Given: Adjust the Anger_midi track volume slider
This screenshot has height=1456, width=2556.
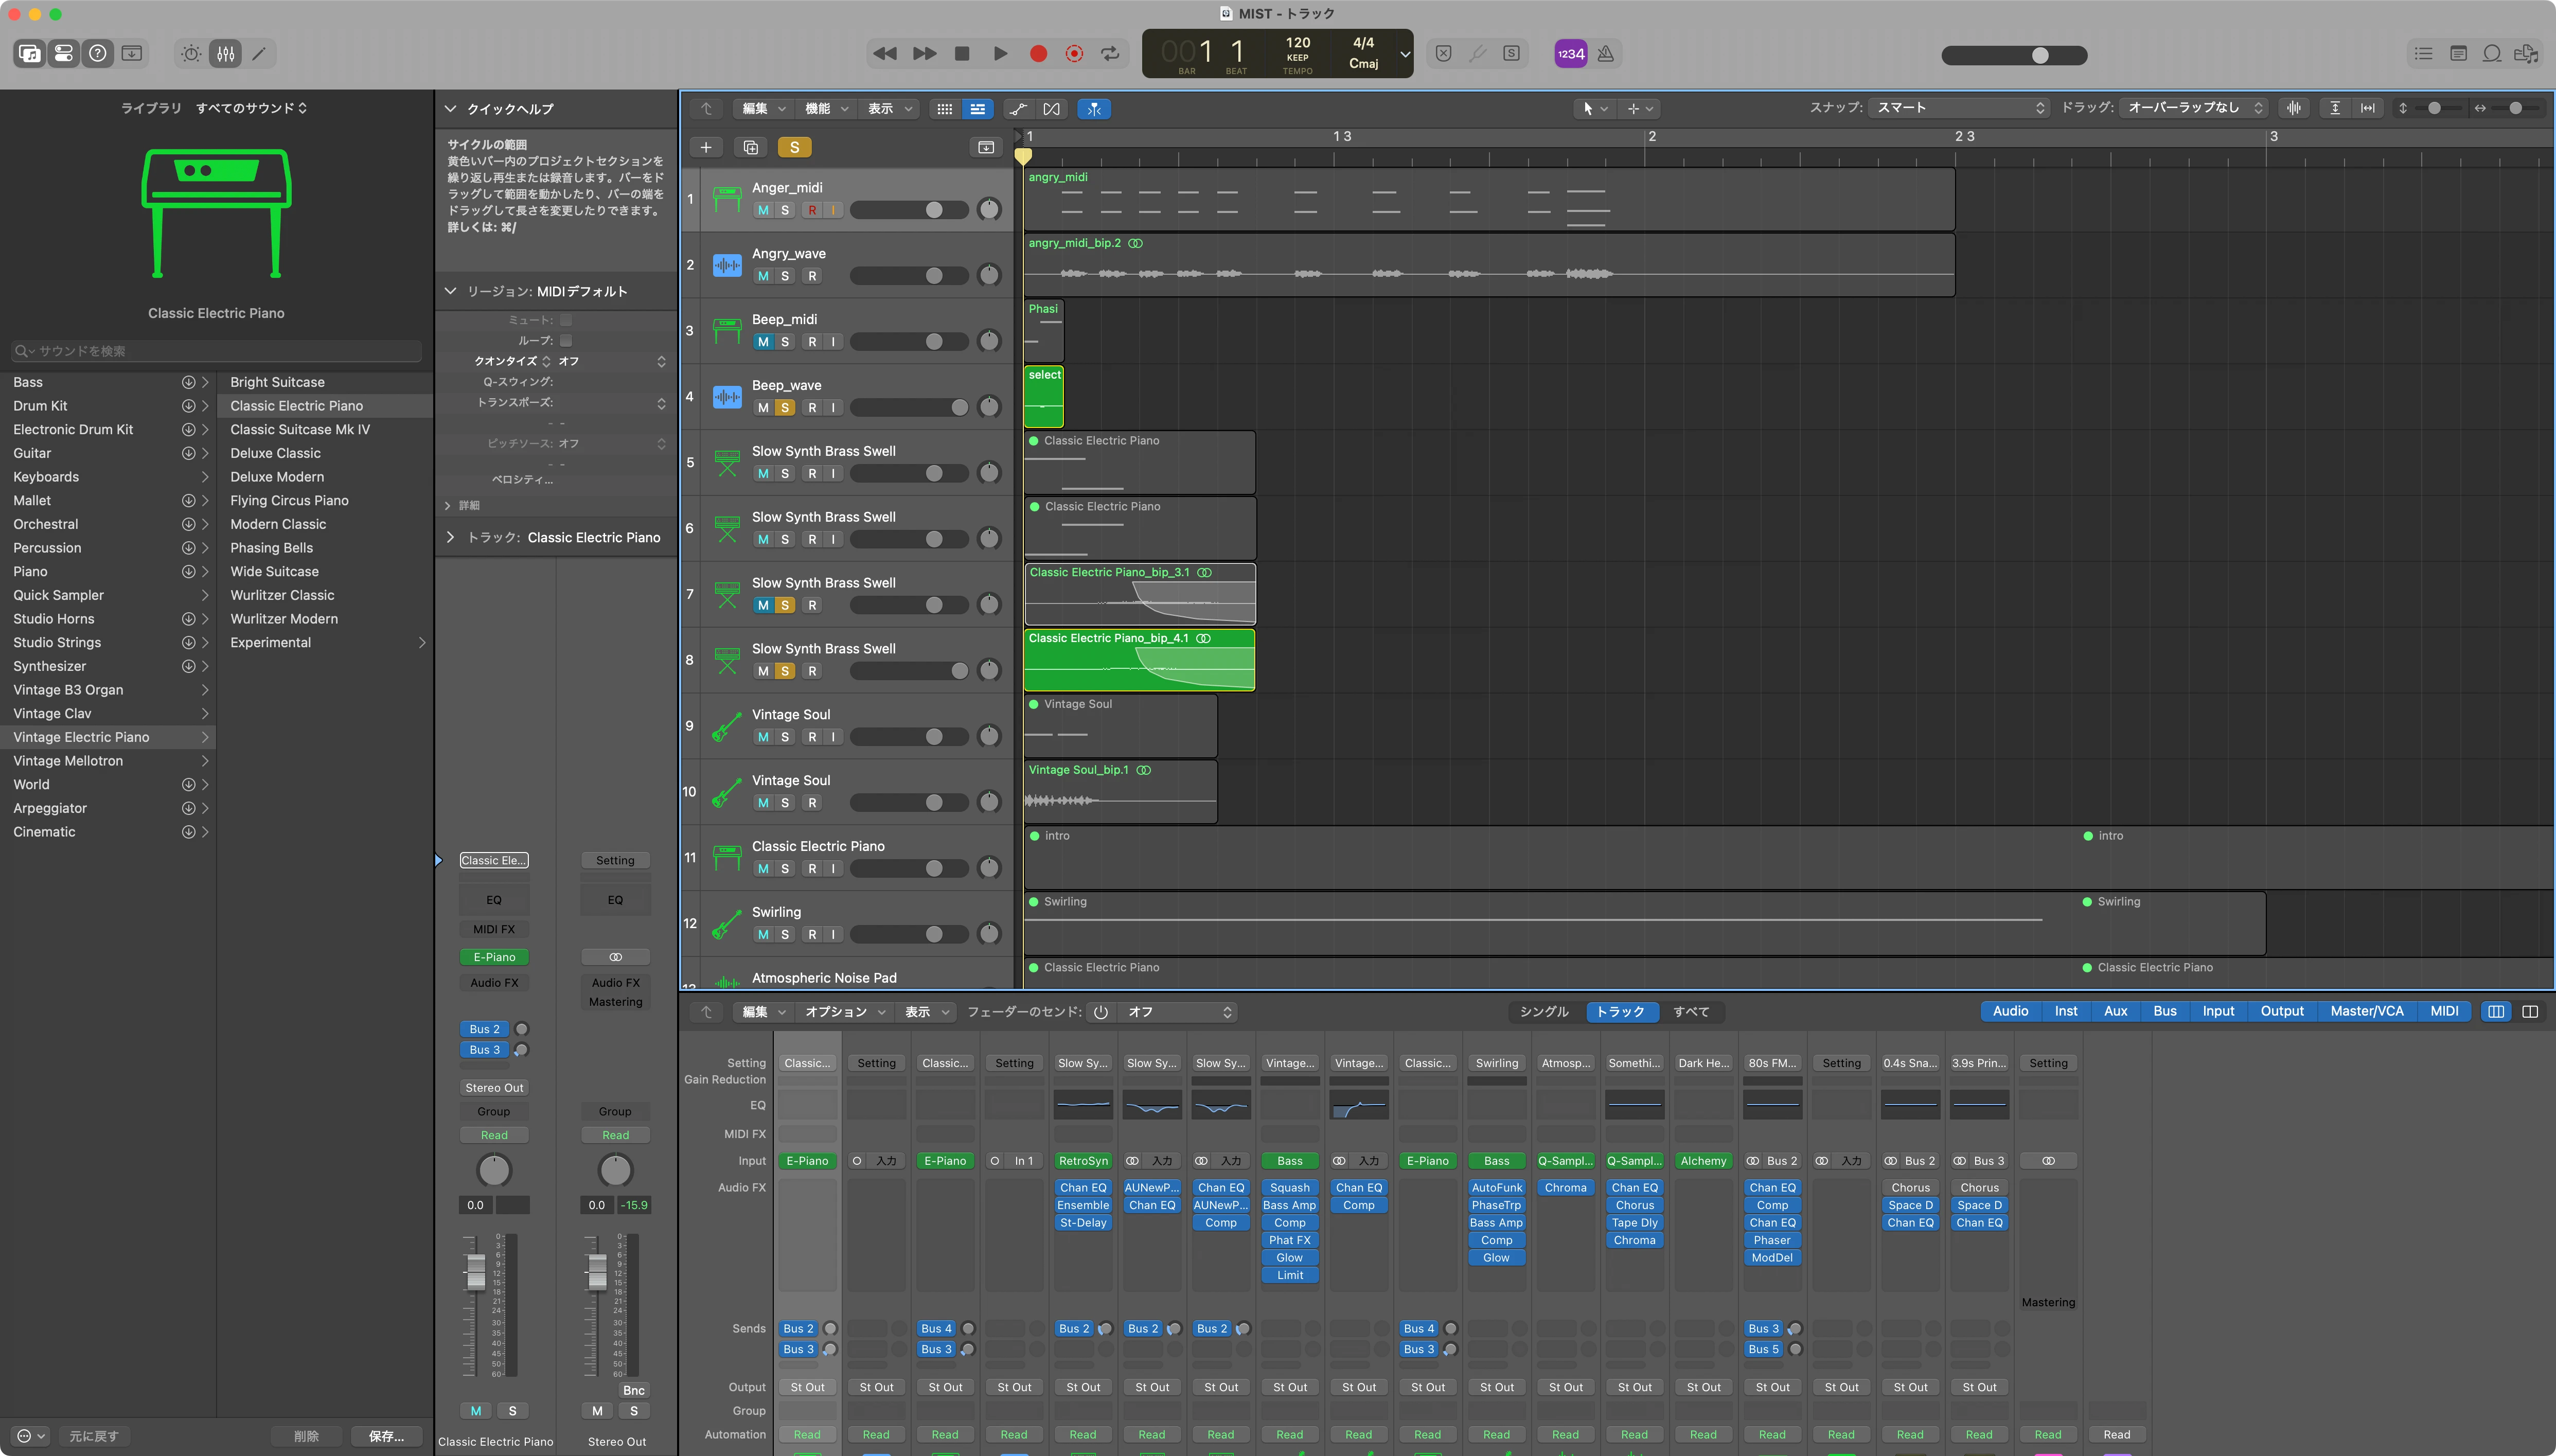Looking at the screenshot, I should click(x=933, y=210).
